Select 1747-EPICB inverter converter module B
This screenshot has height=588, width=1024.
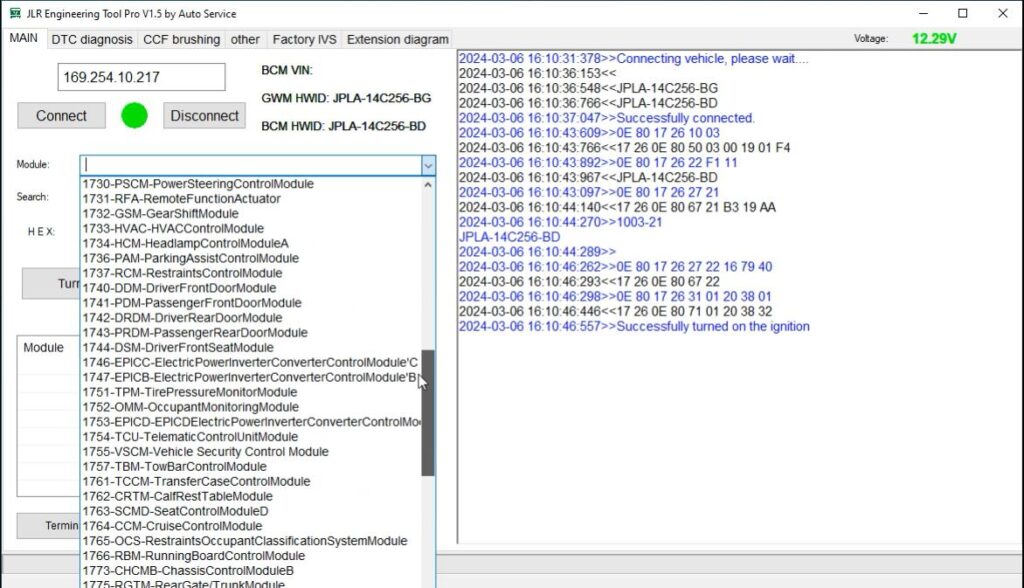coord(250,378)
